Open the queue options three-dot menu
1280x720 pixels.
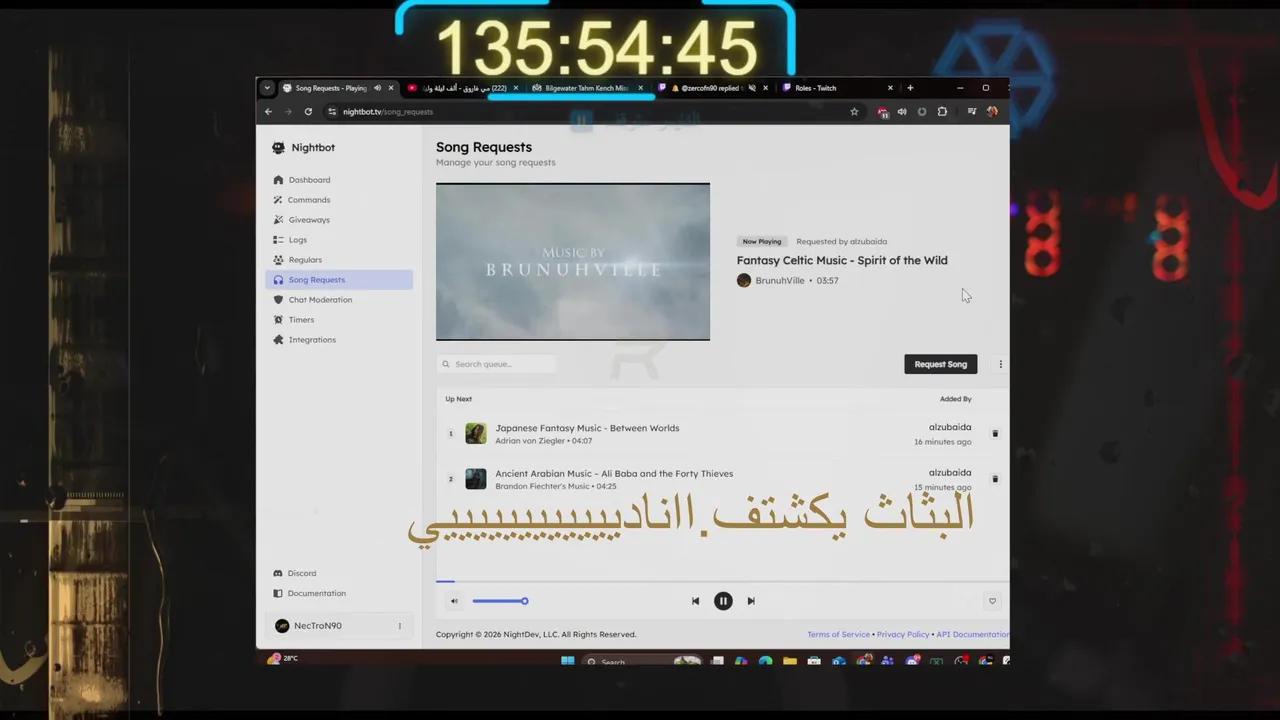pyautogui.click(x=1000, y=364)
